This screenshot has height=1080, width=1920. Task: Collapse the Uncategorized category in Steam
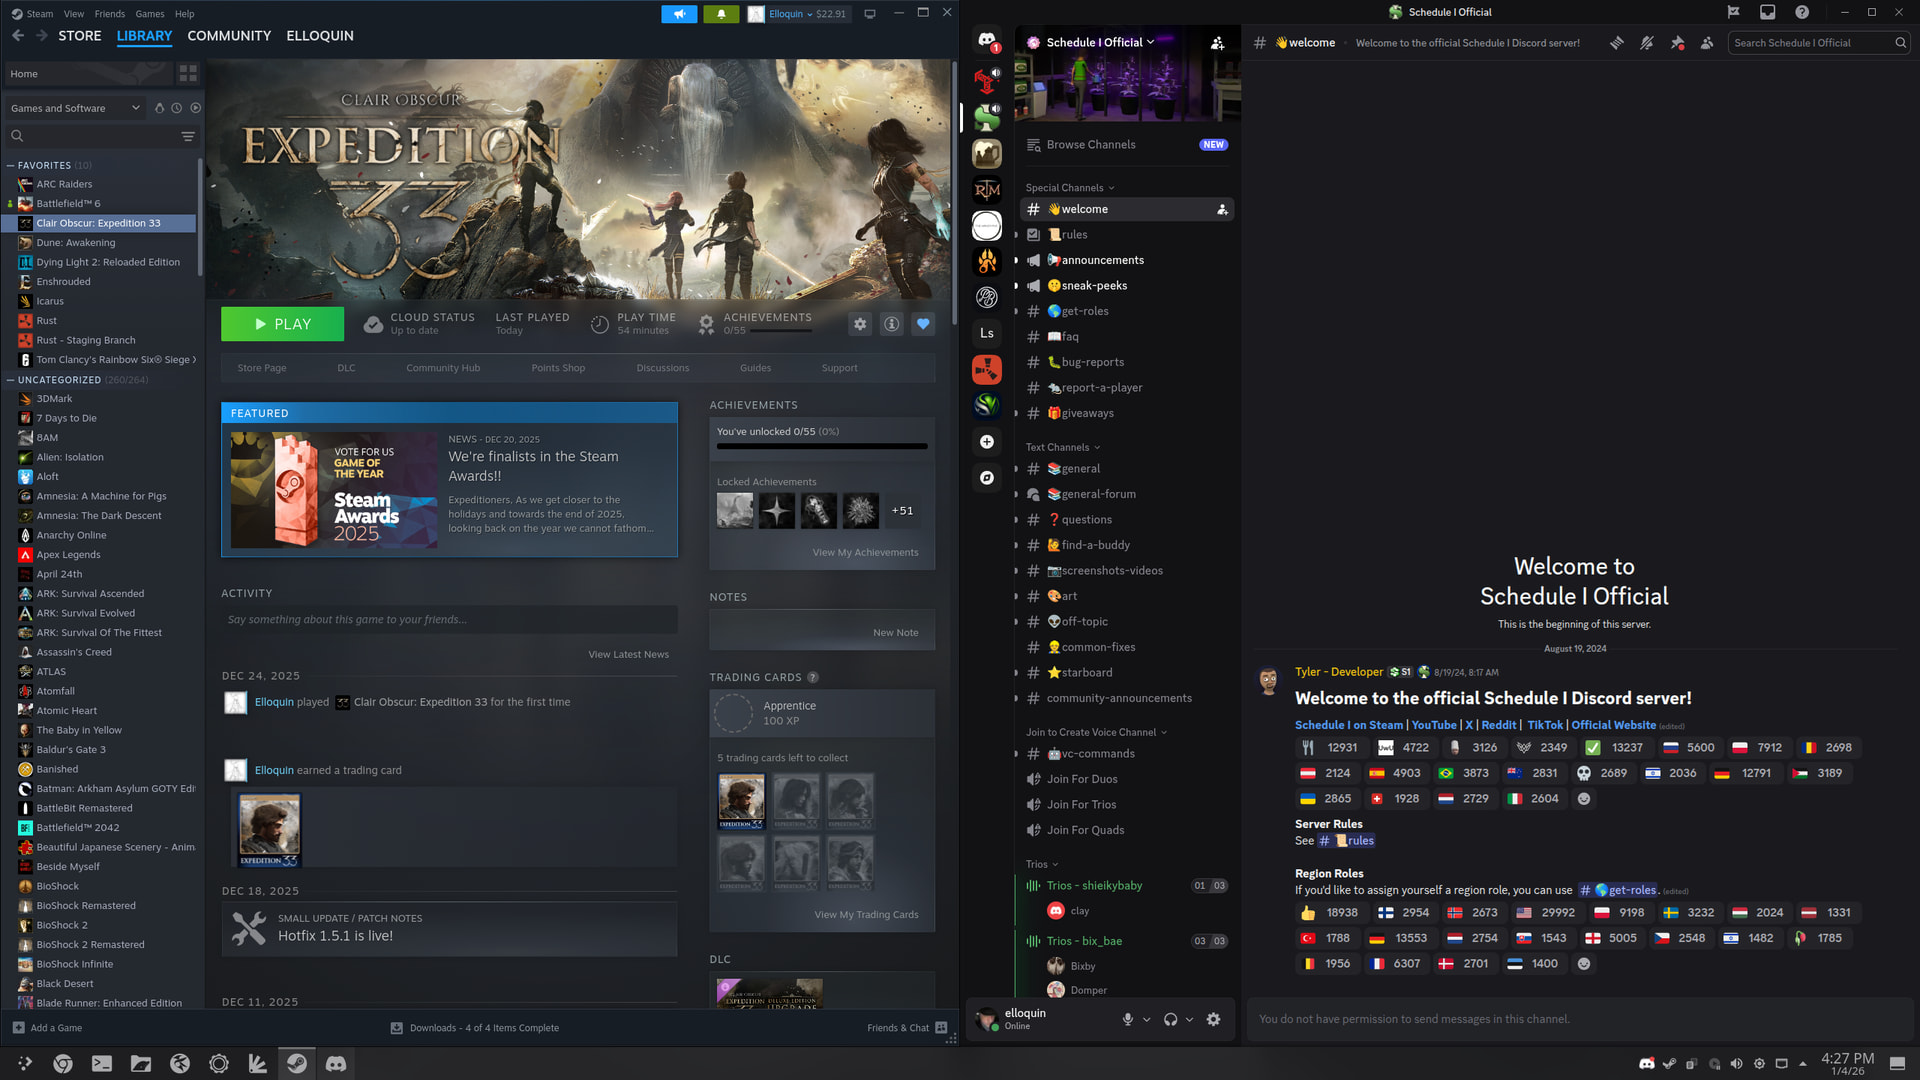11,380
